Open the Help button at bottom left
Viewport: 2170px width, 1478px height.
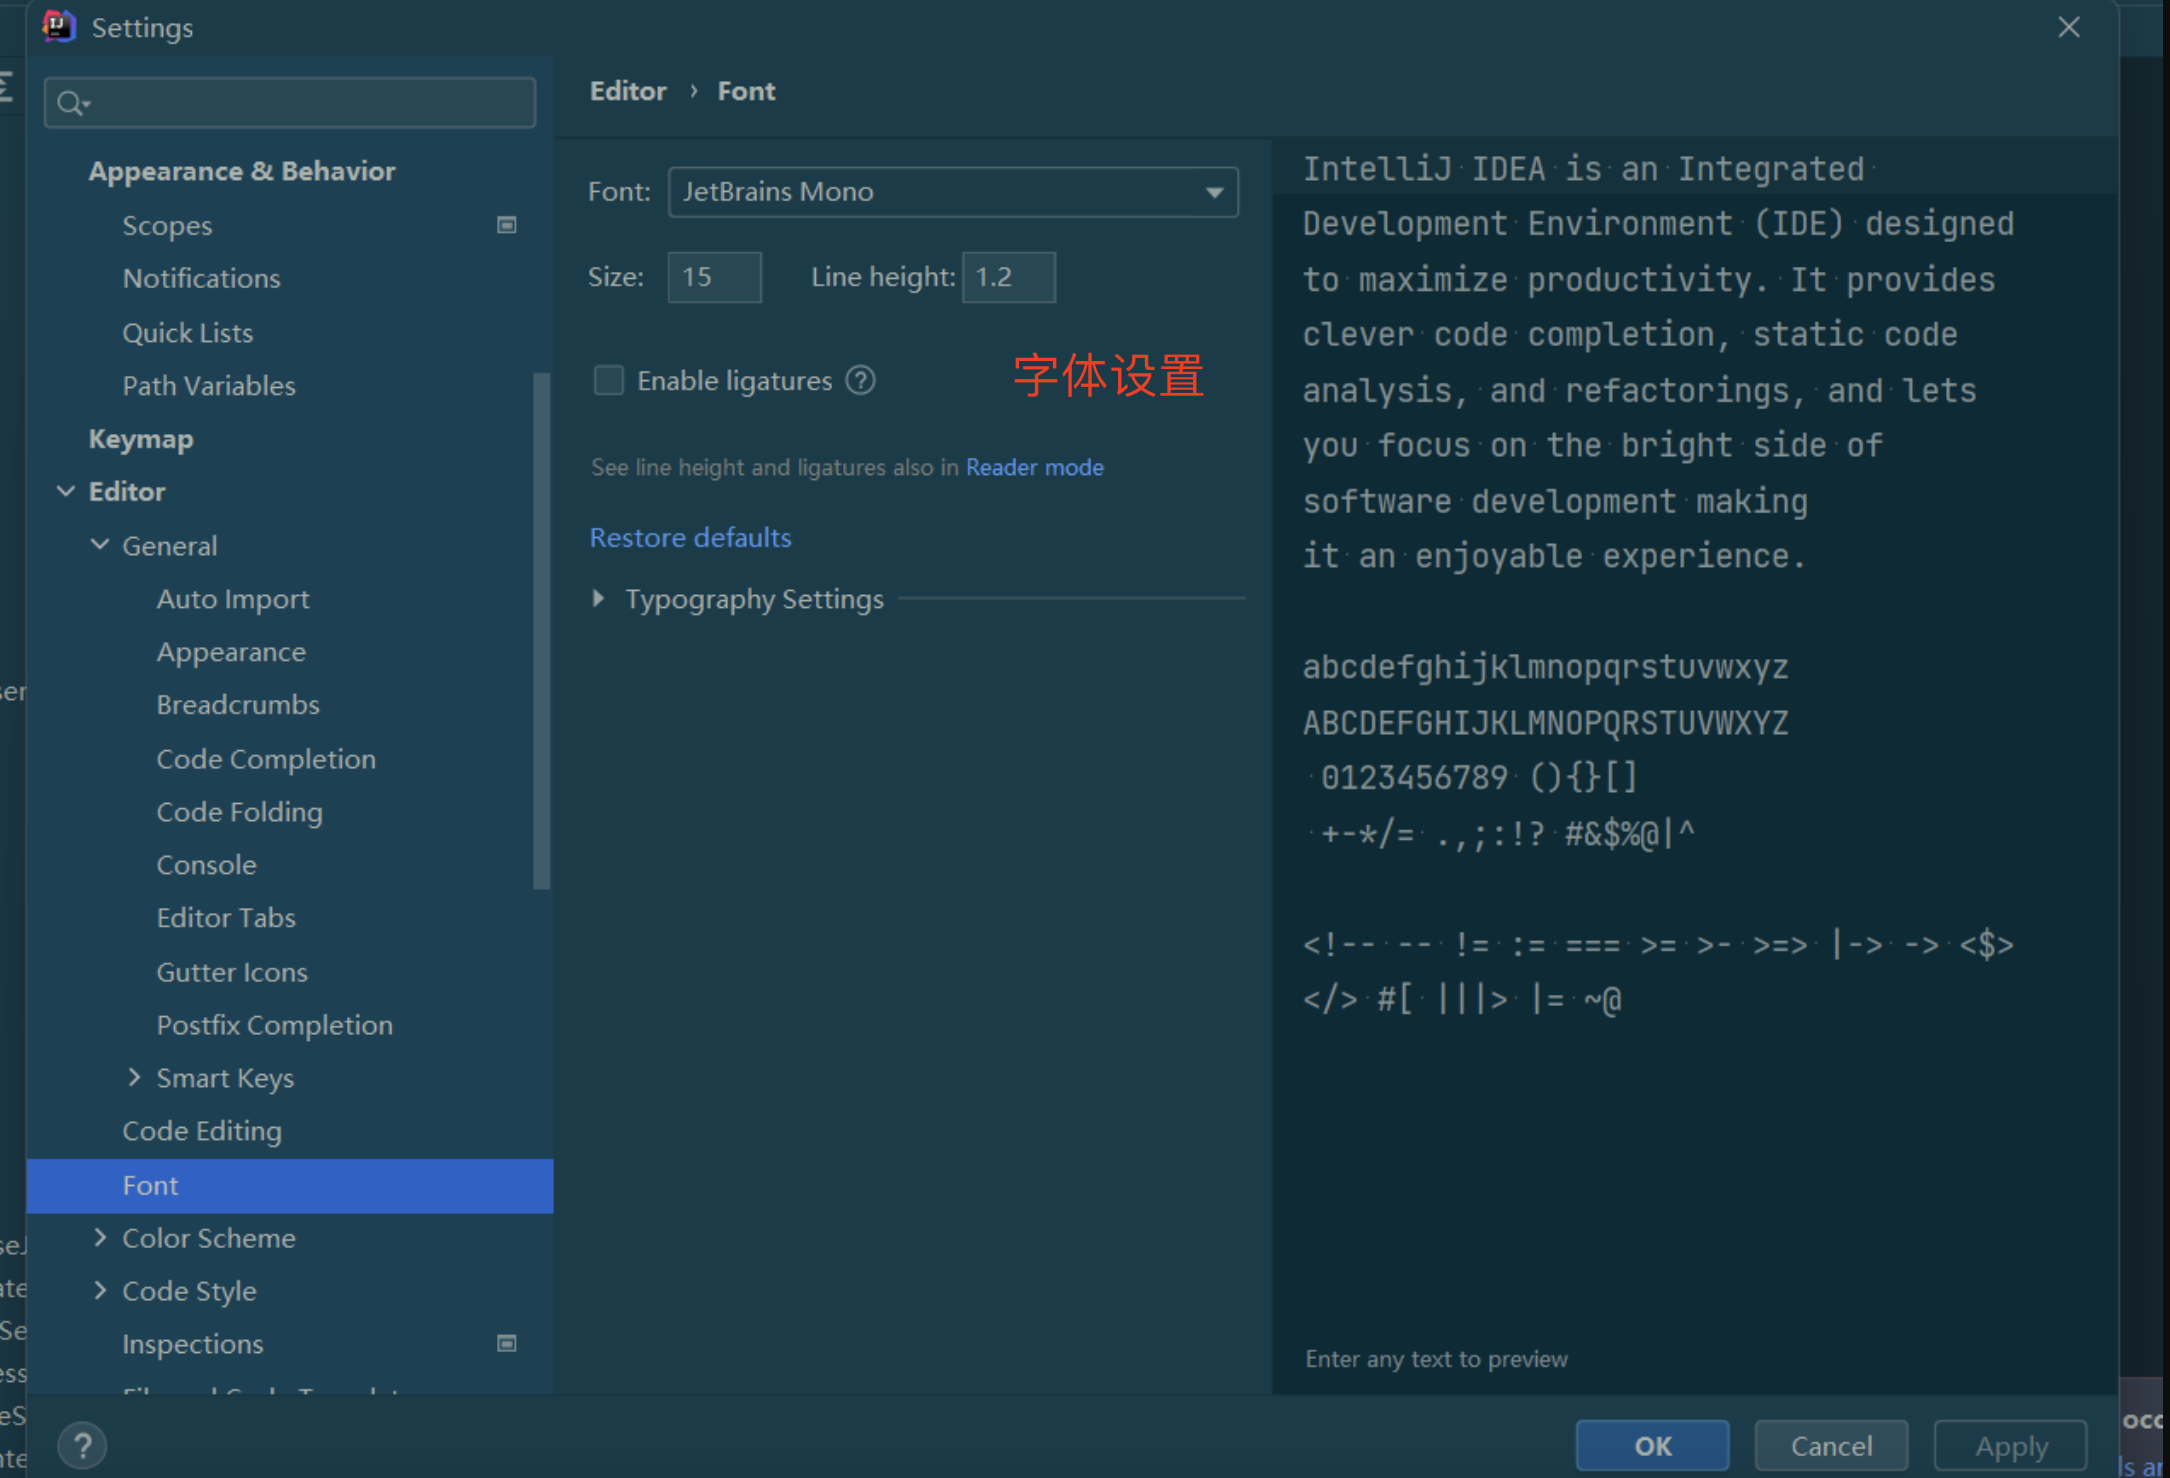point(82,1445)
